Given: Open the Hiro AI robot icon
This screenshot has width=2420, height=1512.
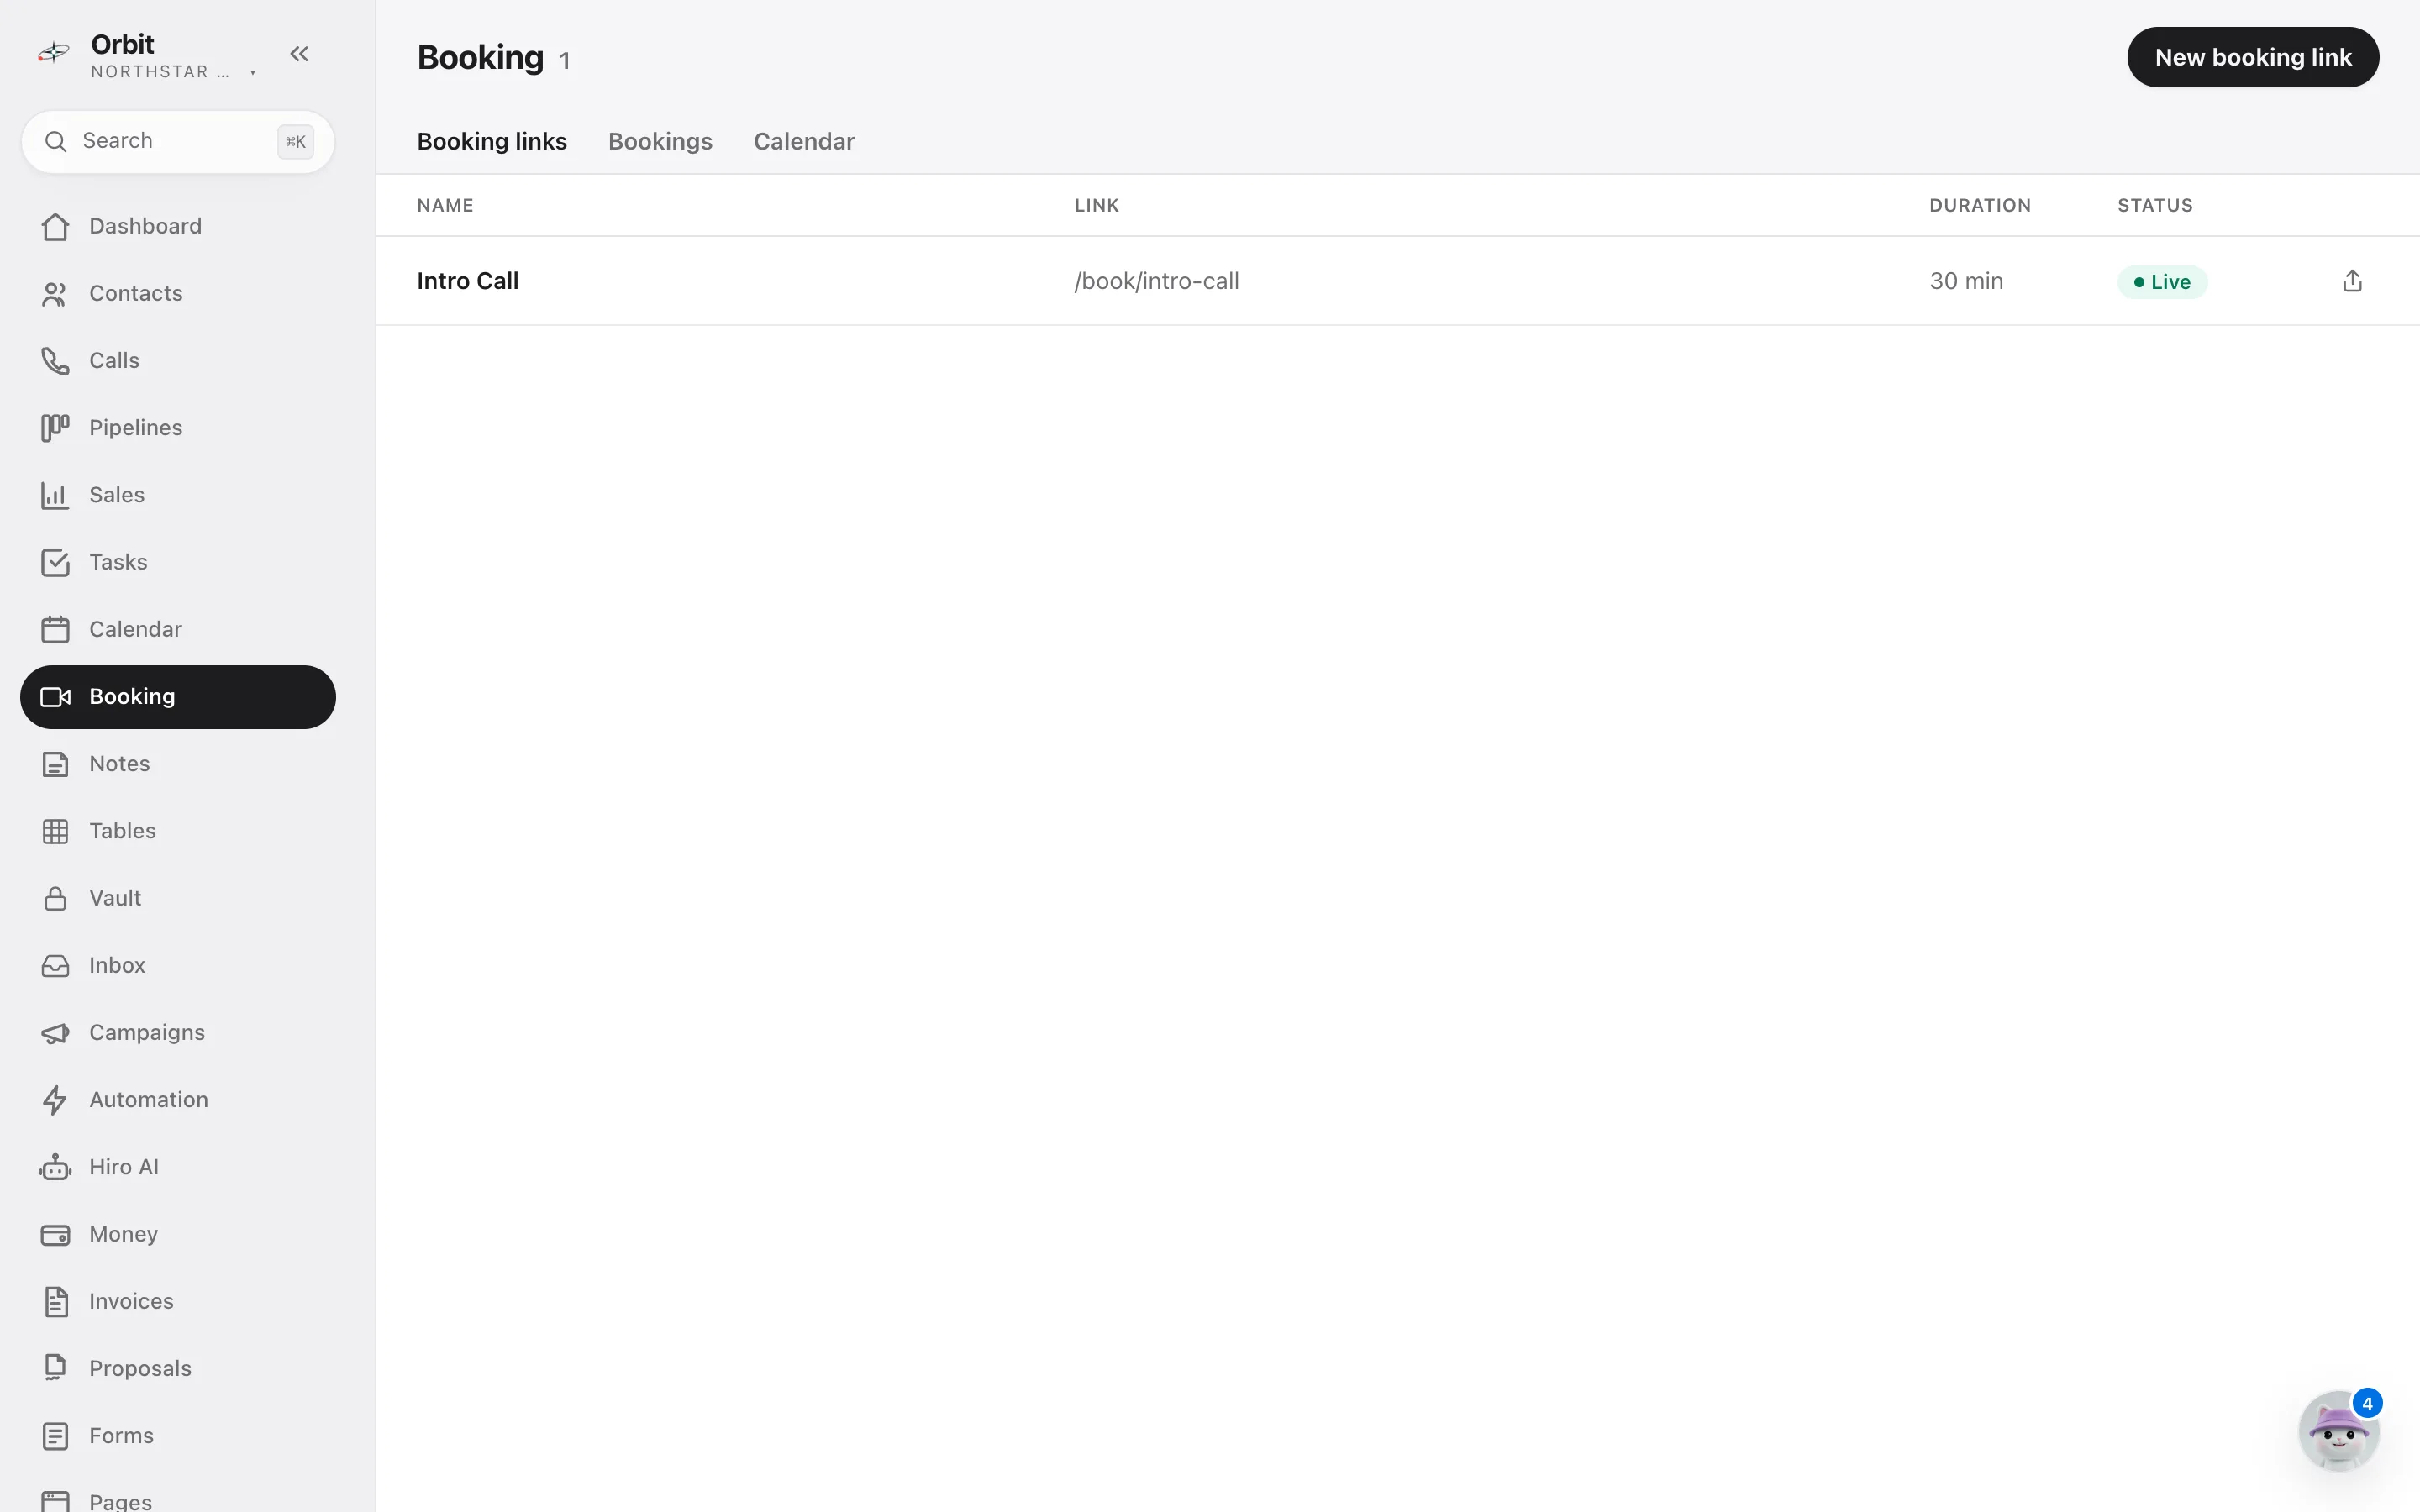Looking at the screenshot, I should (55, 1167).
